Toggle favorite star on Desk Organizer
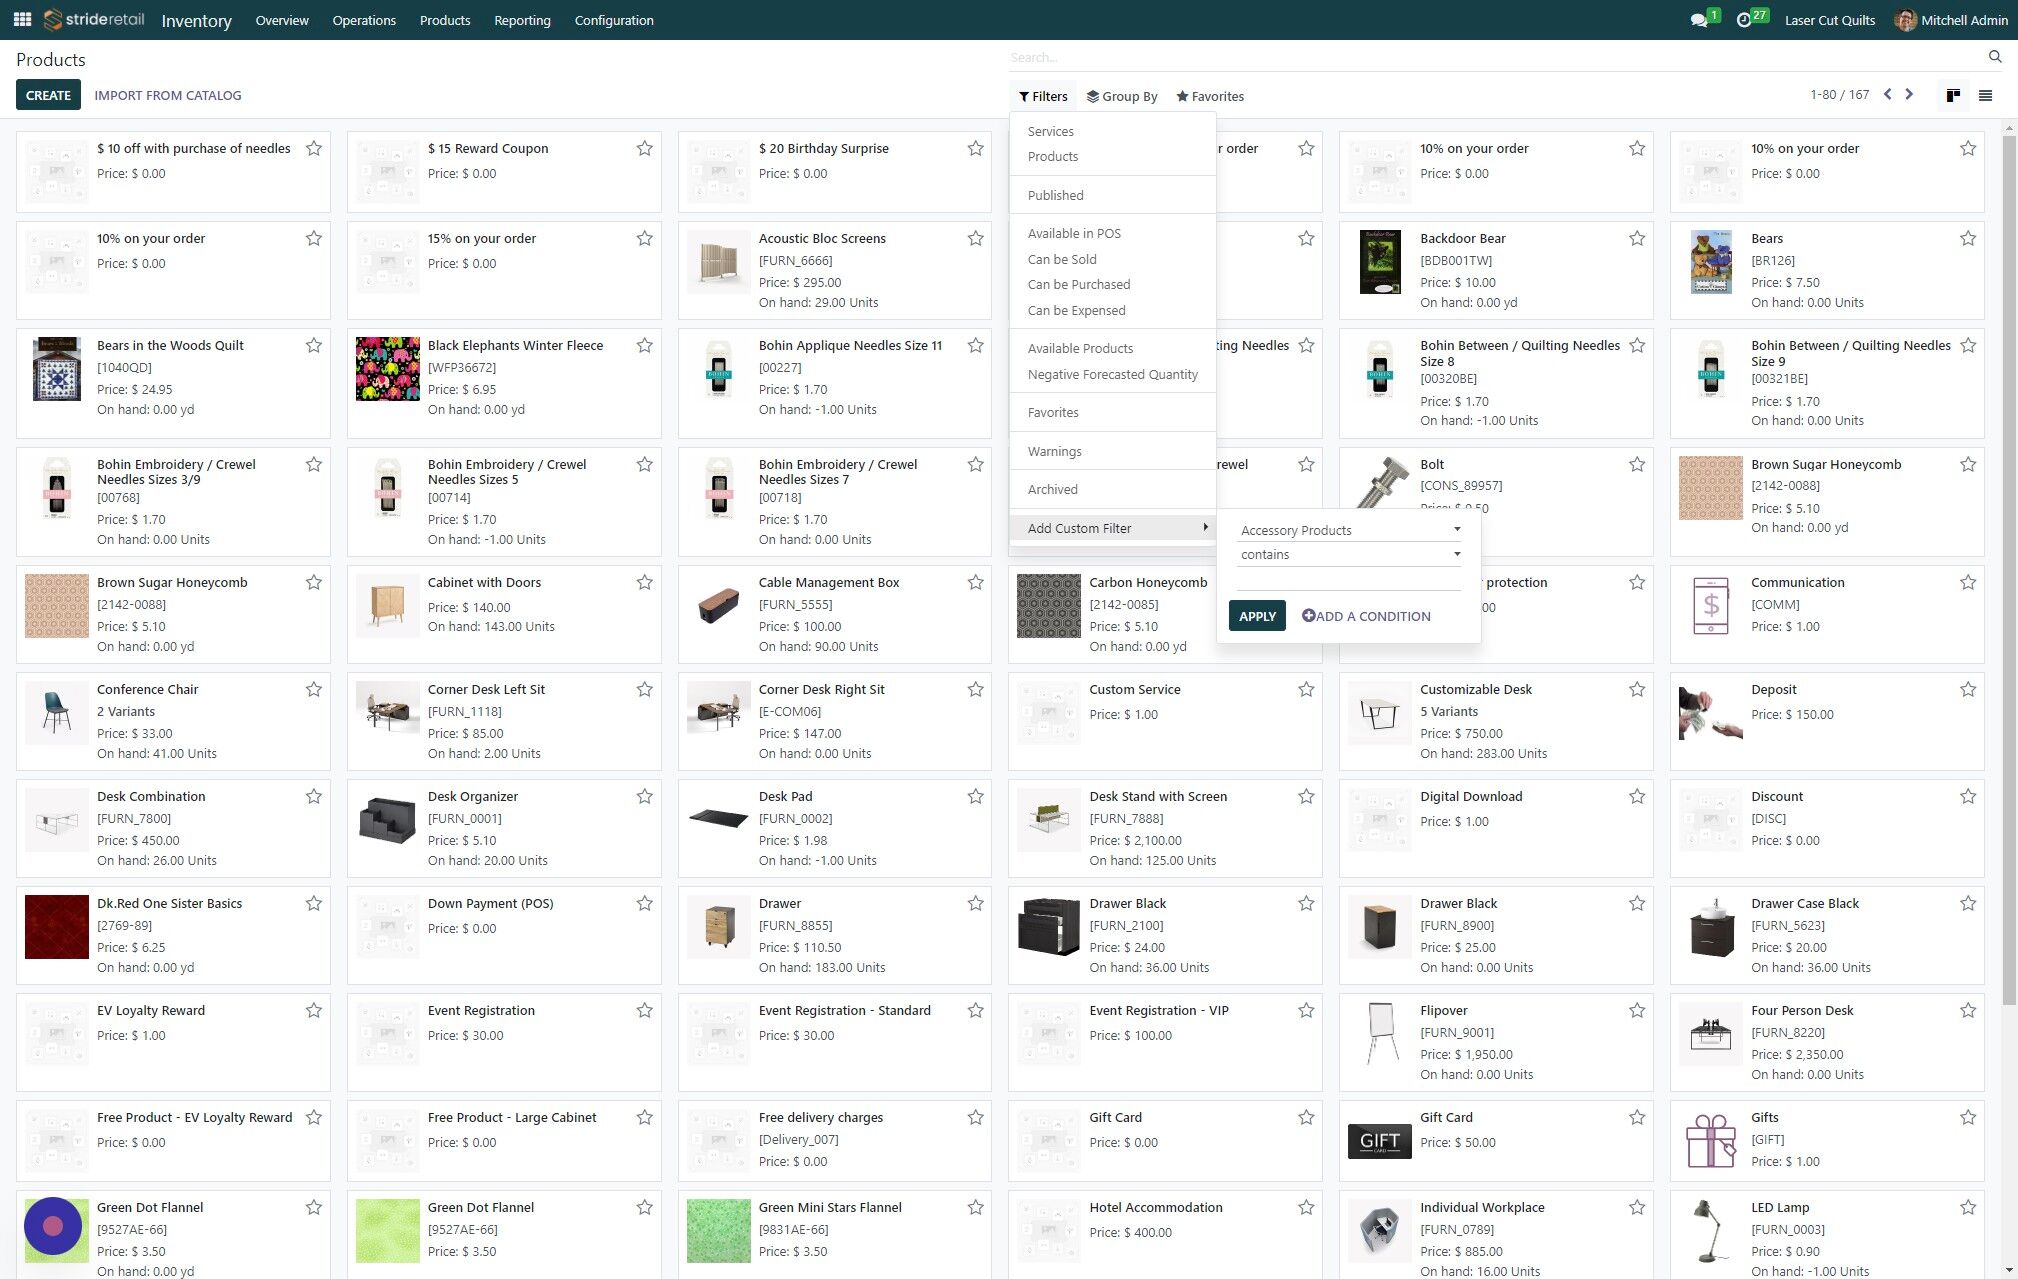Viewport: 2018px width, 1279px height. tap(644, 796)
